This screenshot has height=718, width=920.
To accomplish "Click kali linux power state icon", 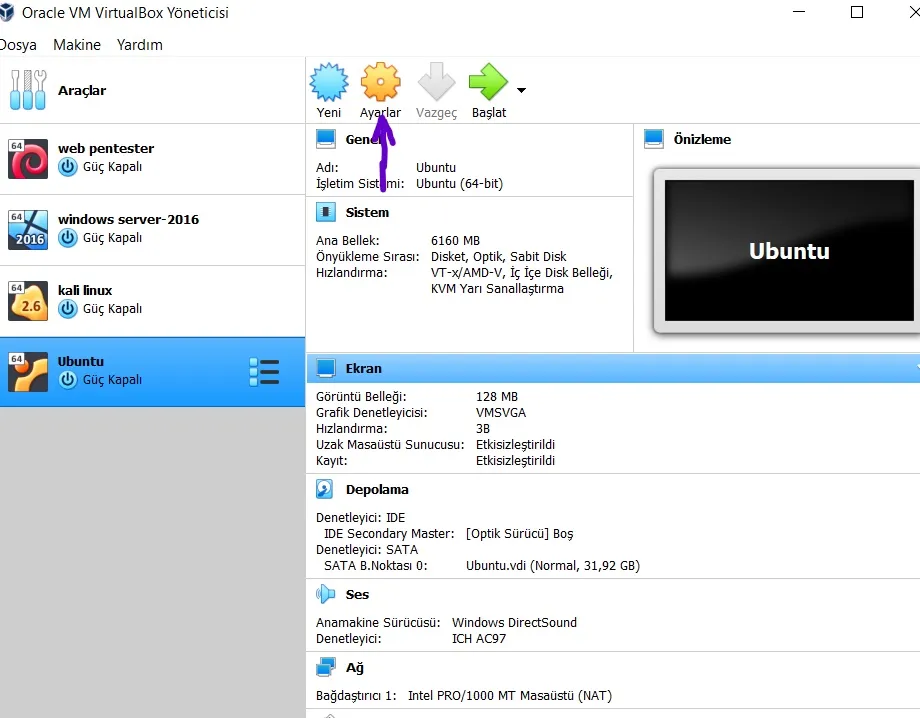I will [67, 309].
